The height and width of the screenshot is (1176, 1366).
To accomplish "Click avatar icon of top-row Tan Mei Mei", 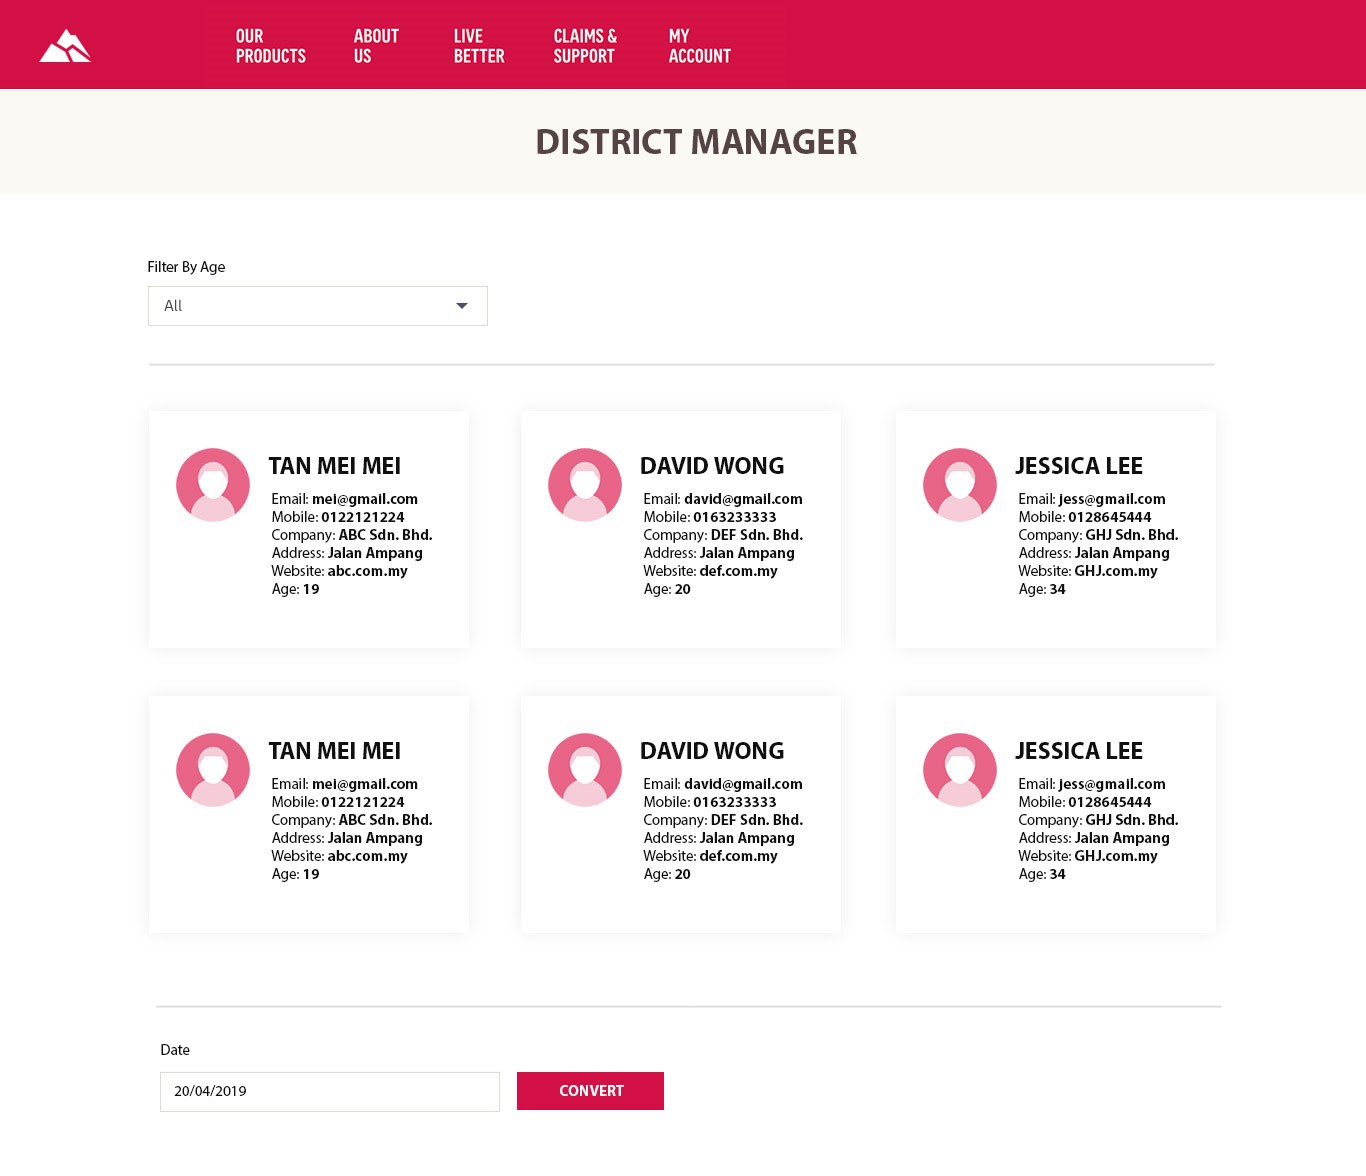I will point(213,485).
